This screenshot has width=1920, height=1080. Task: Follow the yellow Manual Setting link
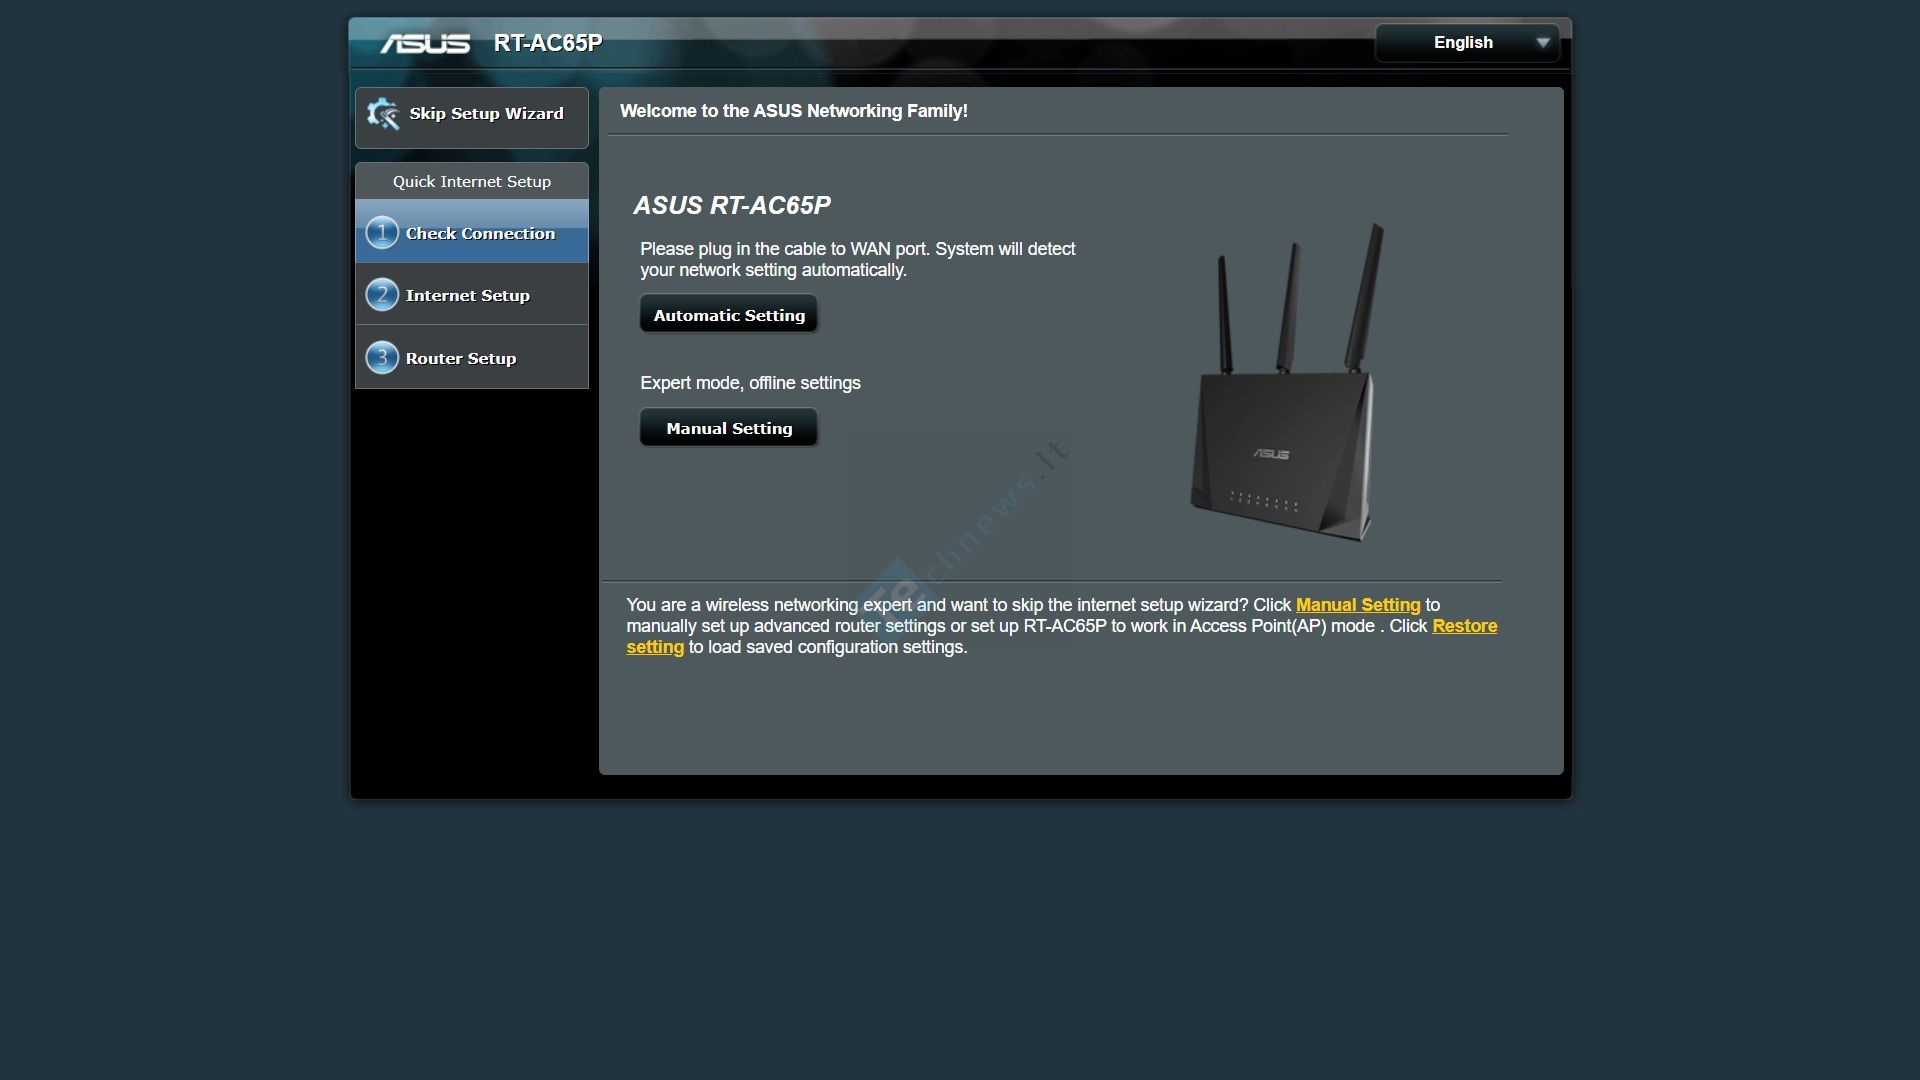click(x=1358, y=605)
